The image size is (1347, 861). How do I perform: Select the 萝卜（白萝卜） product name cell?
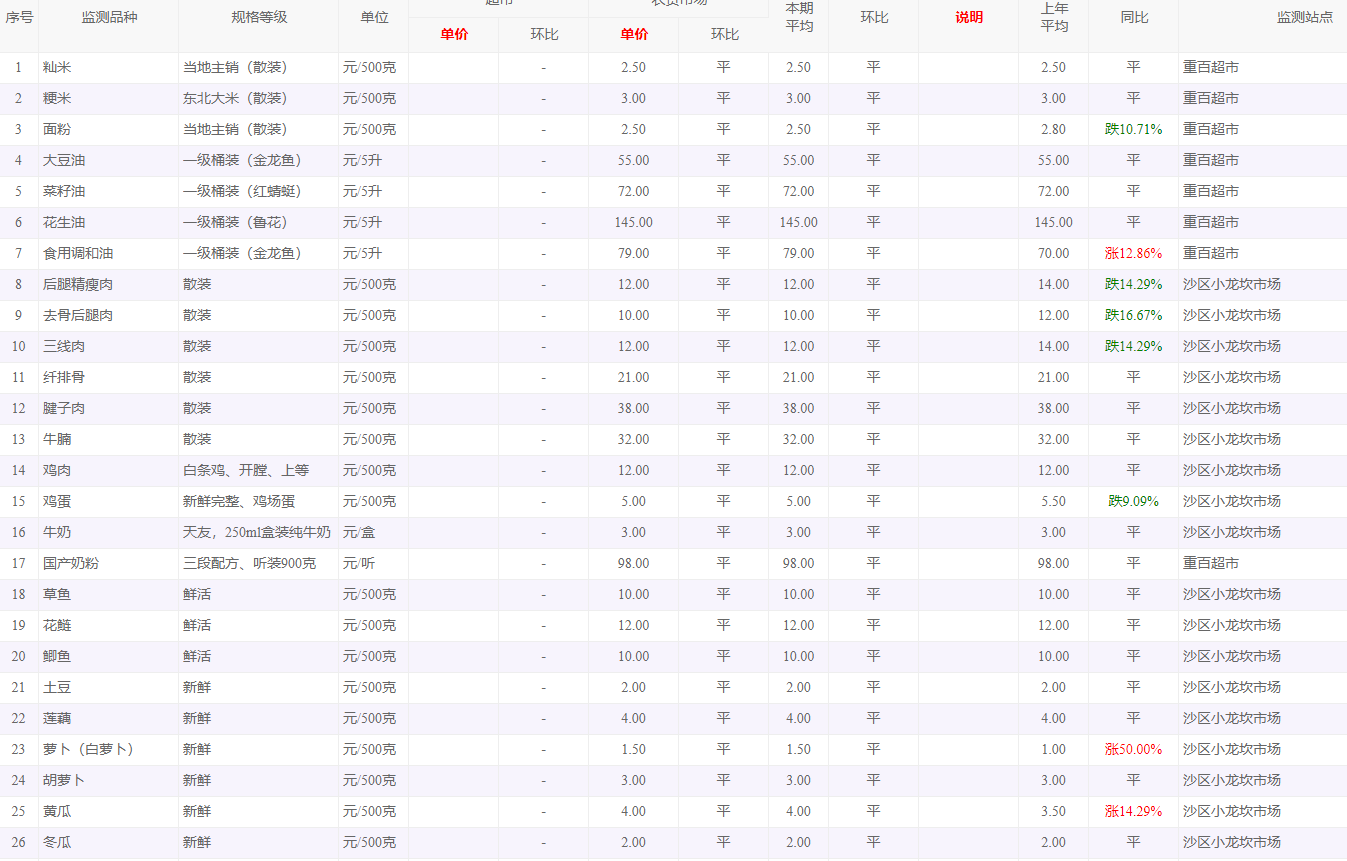(x=88, y=750)
